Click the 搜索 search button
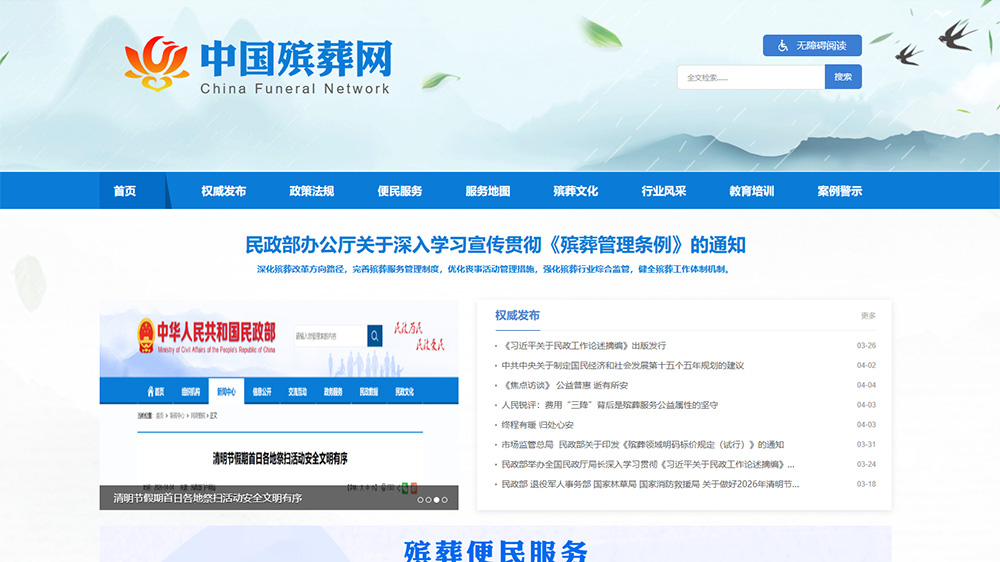 point(843,77)
